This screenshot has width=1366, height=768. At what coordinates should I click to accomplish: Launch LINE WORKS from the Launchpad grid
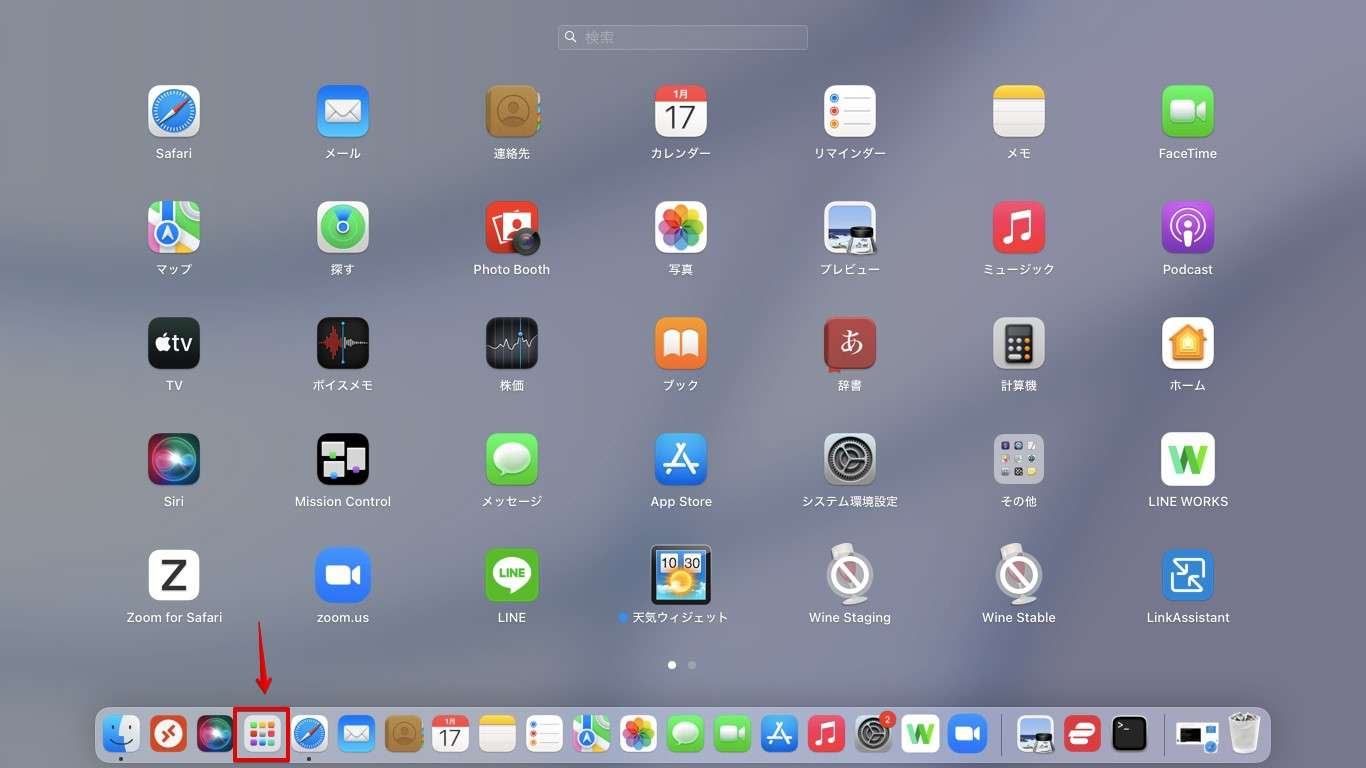pyautogui.click(x=1188, y=459)
